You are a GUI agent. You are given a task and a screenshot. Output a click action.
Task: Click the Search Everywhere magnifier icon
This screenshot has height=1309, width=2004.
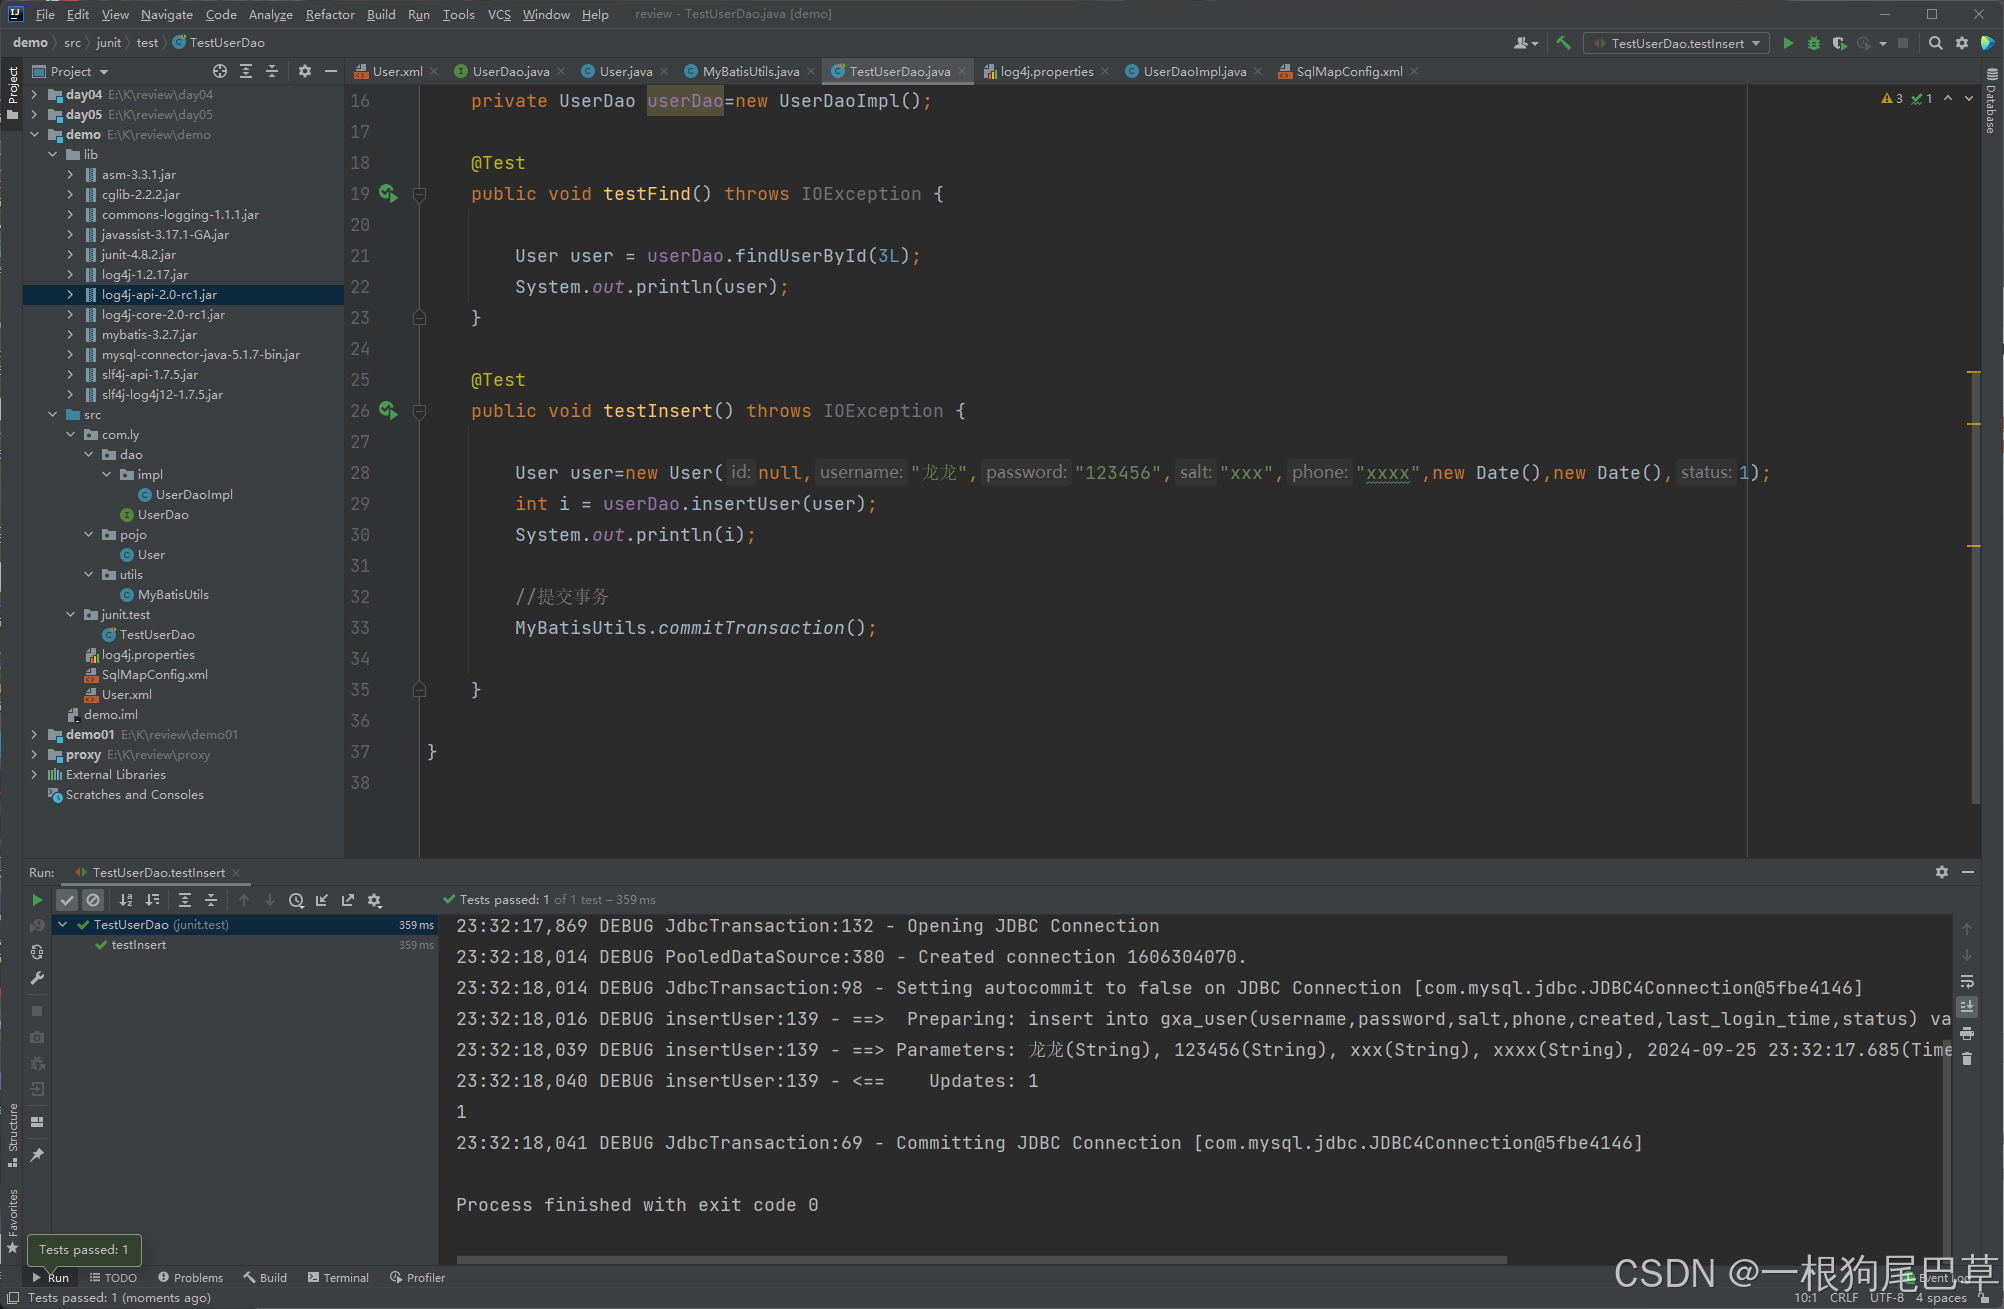tap(1935, 43)
